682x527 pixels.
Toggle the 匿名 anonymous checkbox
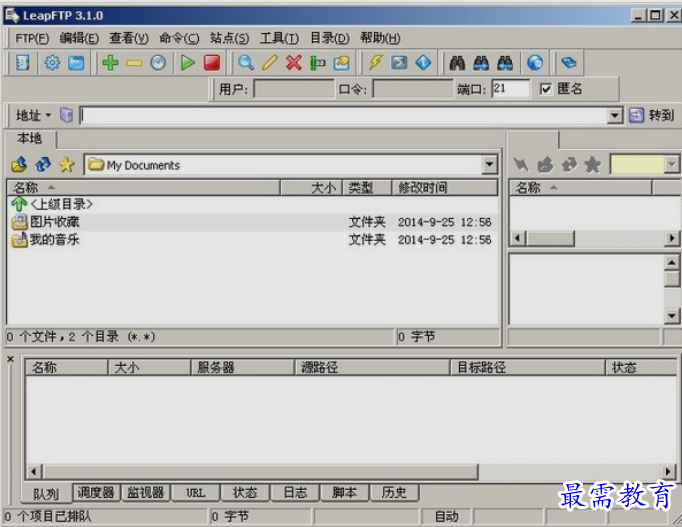545,89
